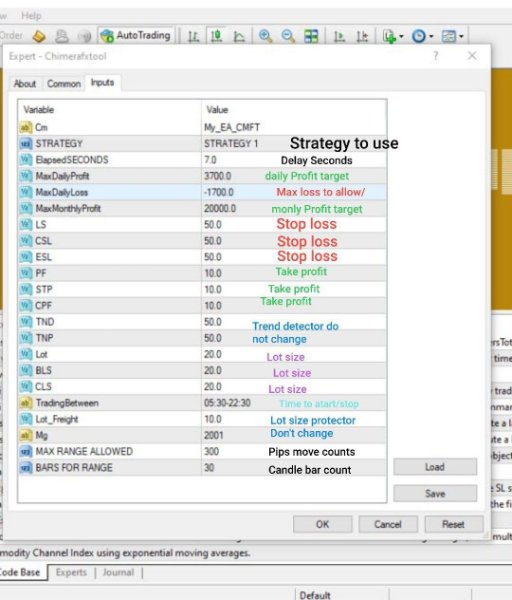Toggle the AutoTrading button

pos(136,36)
